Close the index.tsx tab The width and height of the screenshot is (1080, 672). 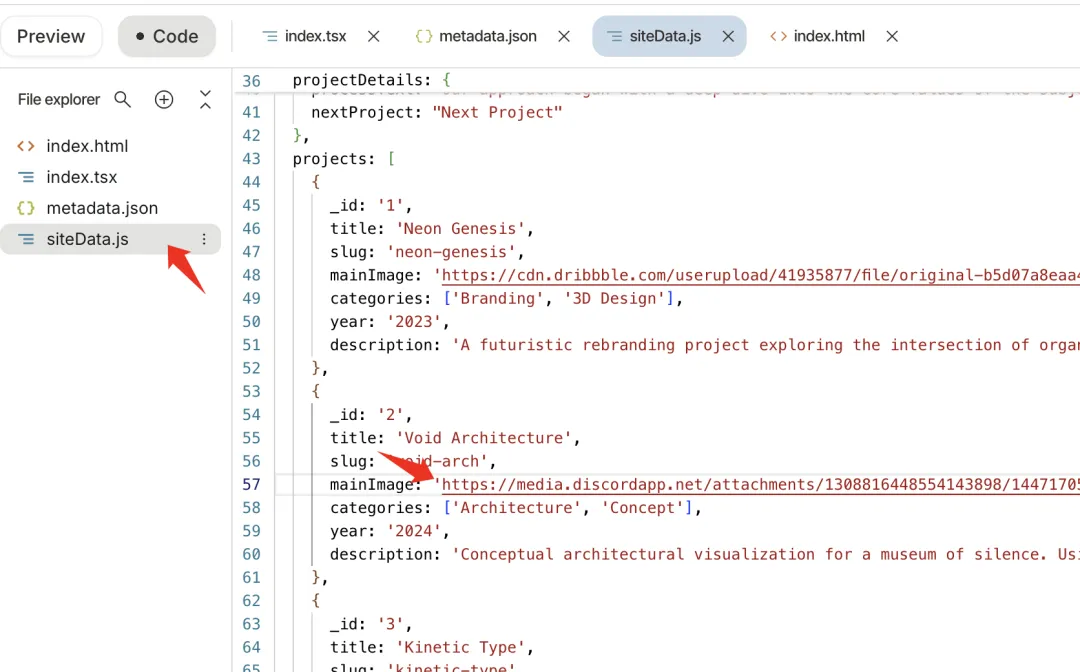click(x=374, y=36)
